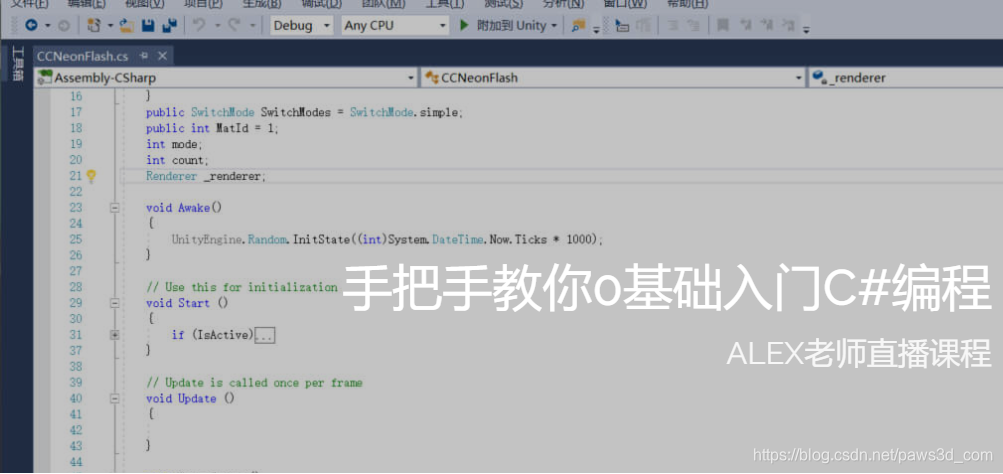Click the 'void Update ()' method text

pos(190,399)
